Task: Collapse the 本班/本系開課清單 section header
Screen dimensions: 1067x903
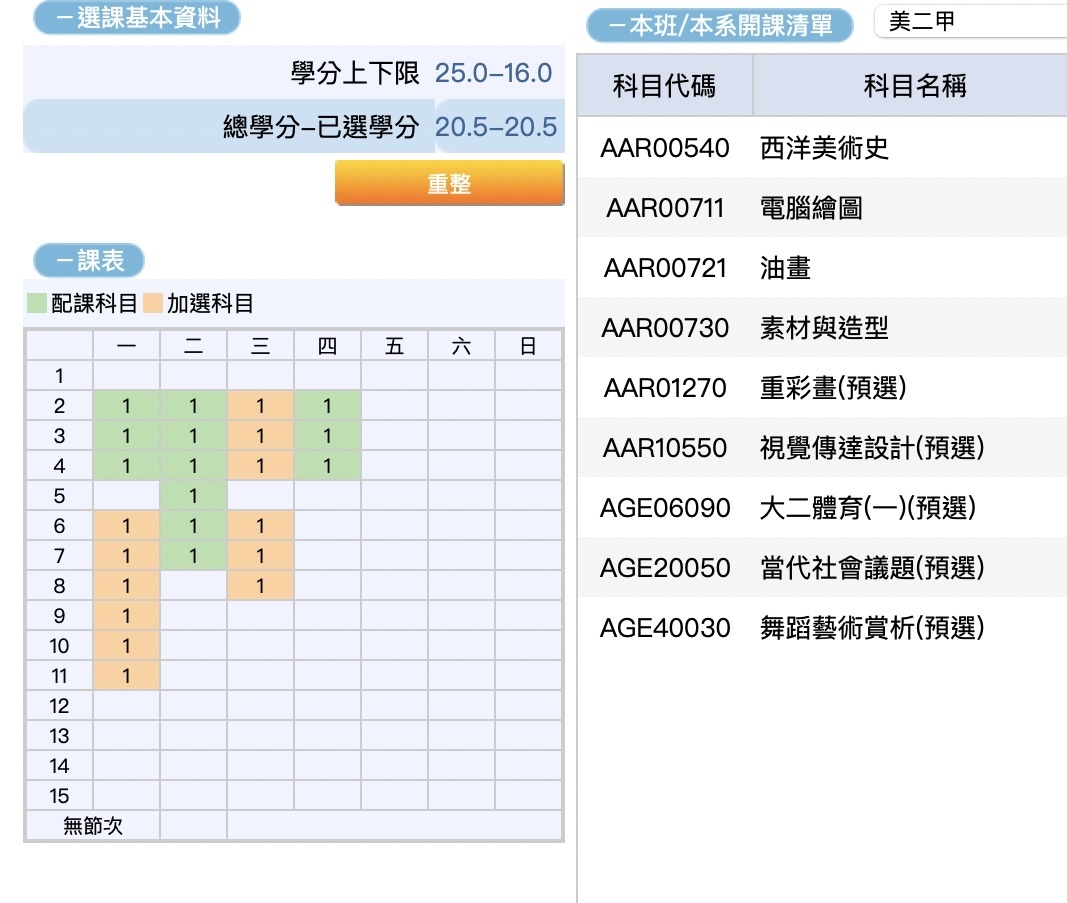Action: point(719,25)
